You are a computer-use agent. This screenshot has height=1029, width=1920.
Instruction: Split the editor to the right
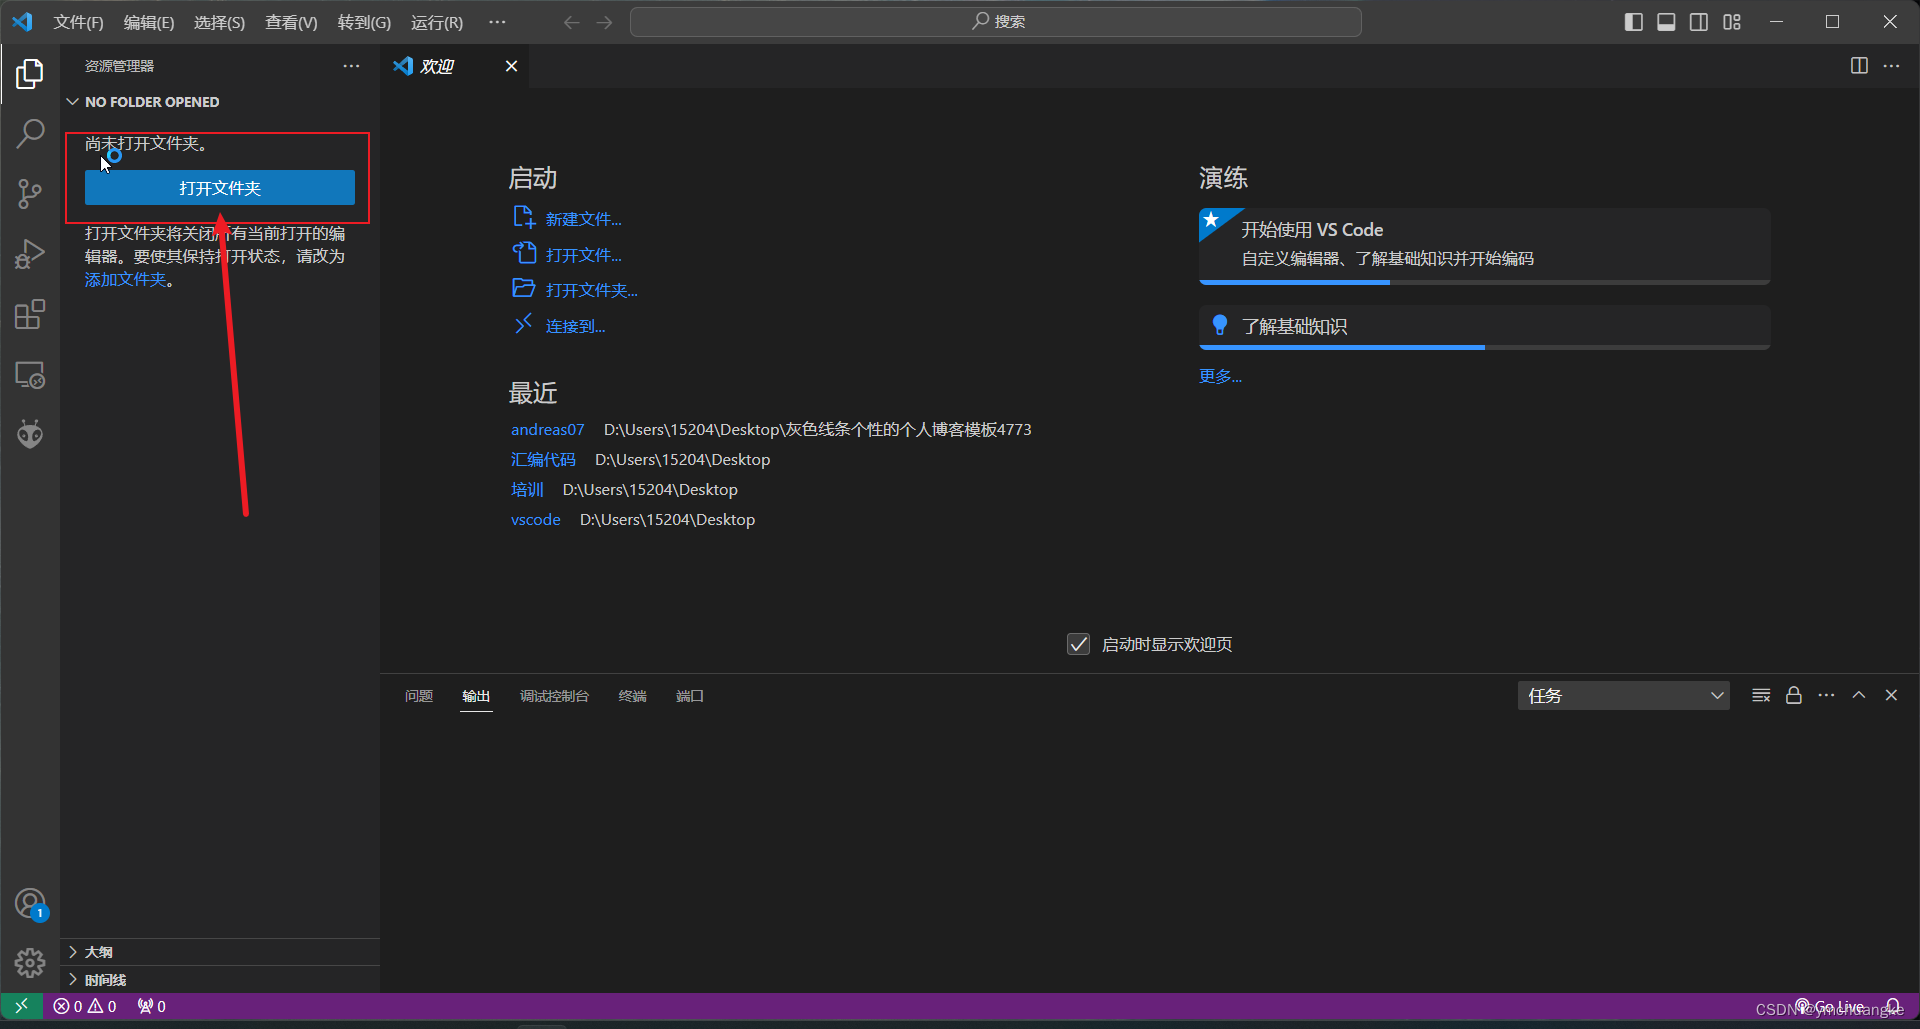pos(1859,66)
